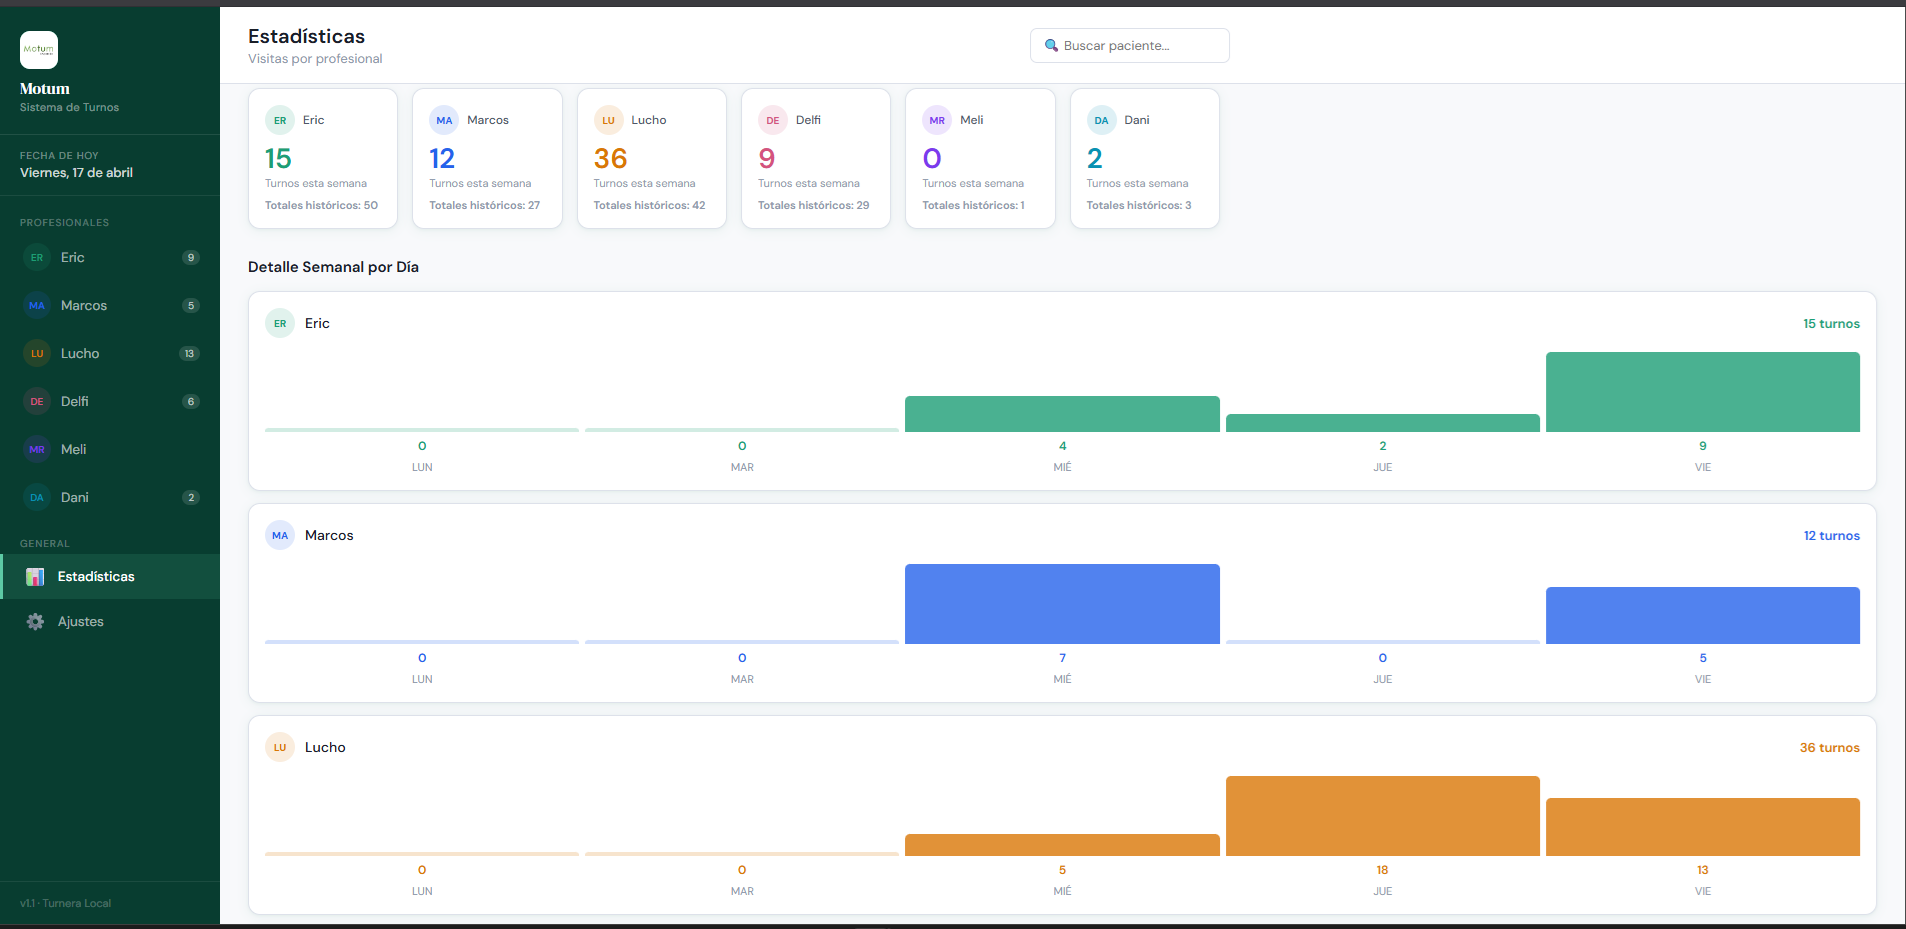Screen dimensions: 1906x929
Task: Open the Ajustes menu item
Action: 81,622
